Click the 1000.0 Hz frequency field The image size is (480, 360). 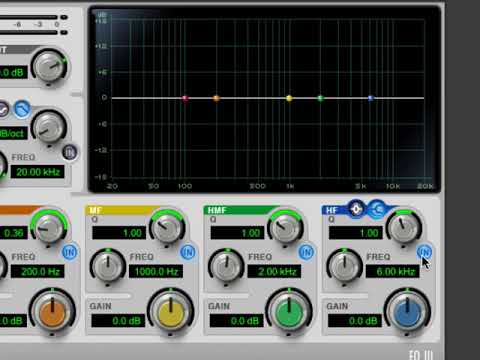pyautogui.click(x=156, y=272)
